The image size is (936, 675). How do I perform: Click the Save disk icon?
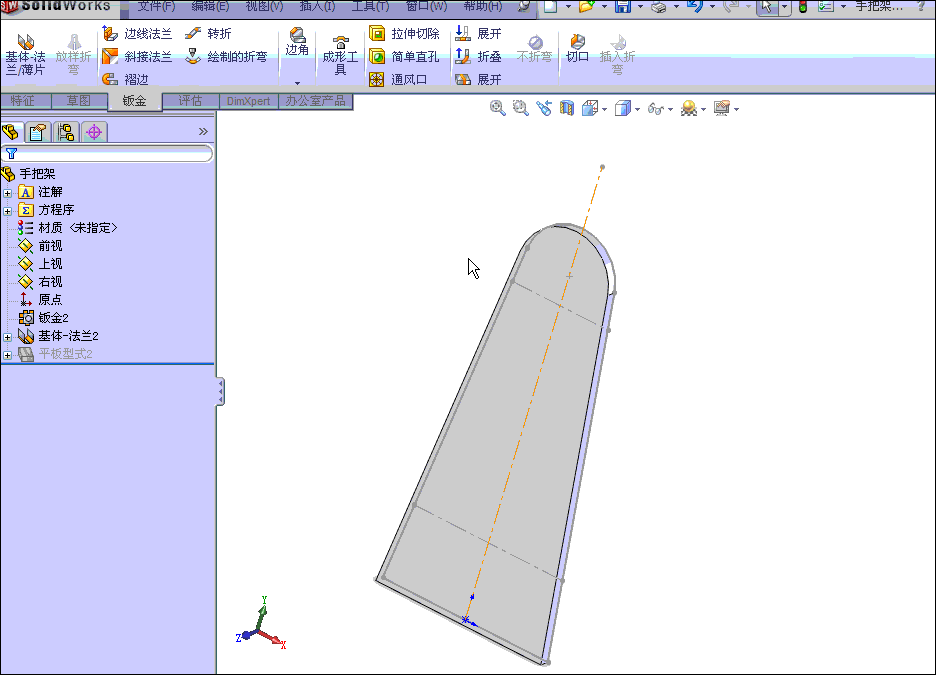(x=623, y=7)
